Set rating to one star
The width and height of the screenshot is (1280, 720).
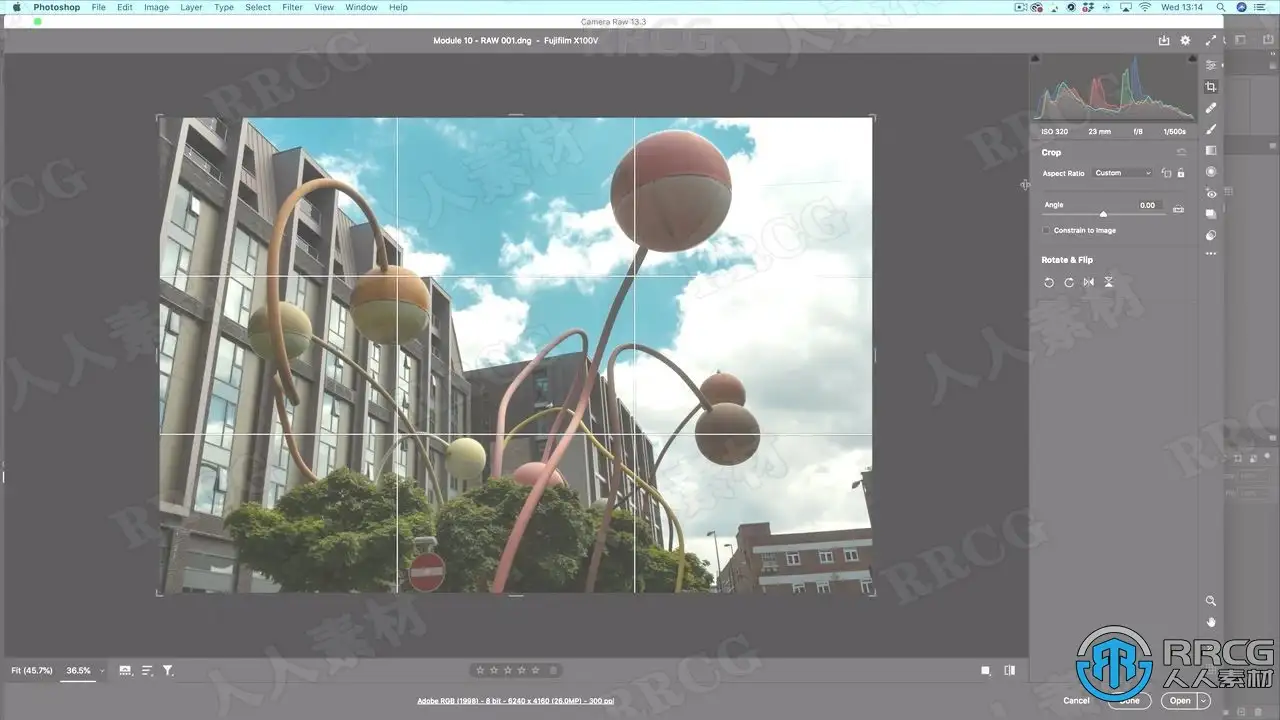(480, 670)
